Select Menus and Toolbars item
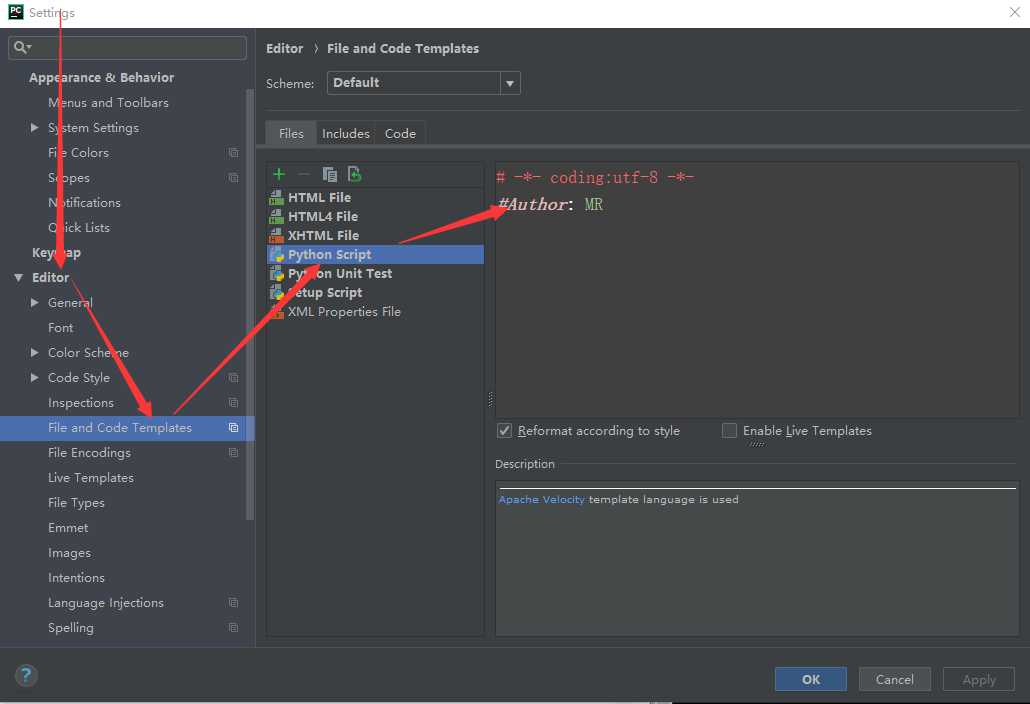Image resolution: width=1030 pixels, height=704 pixels. pos(108,102)
